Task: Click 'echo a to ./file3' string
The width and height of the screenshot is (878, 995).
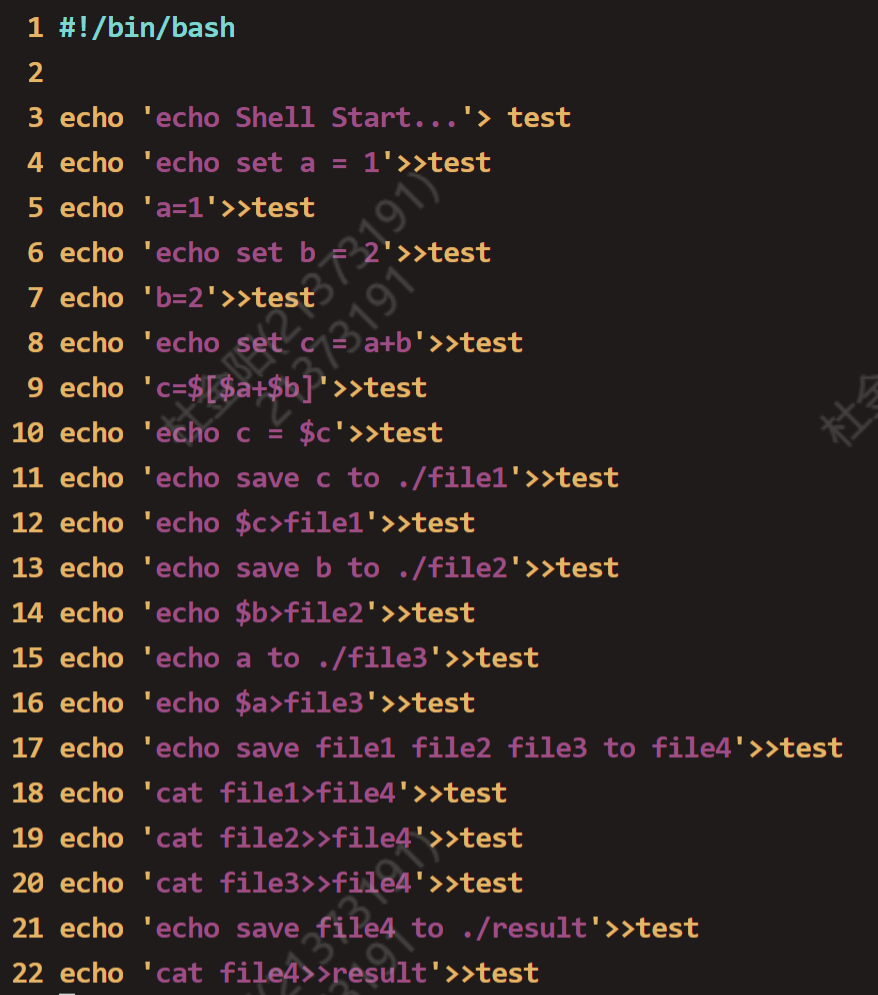Action: coord(291,658)
